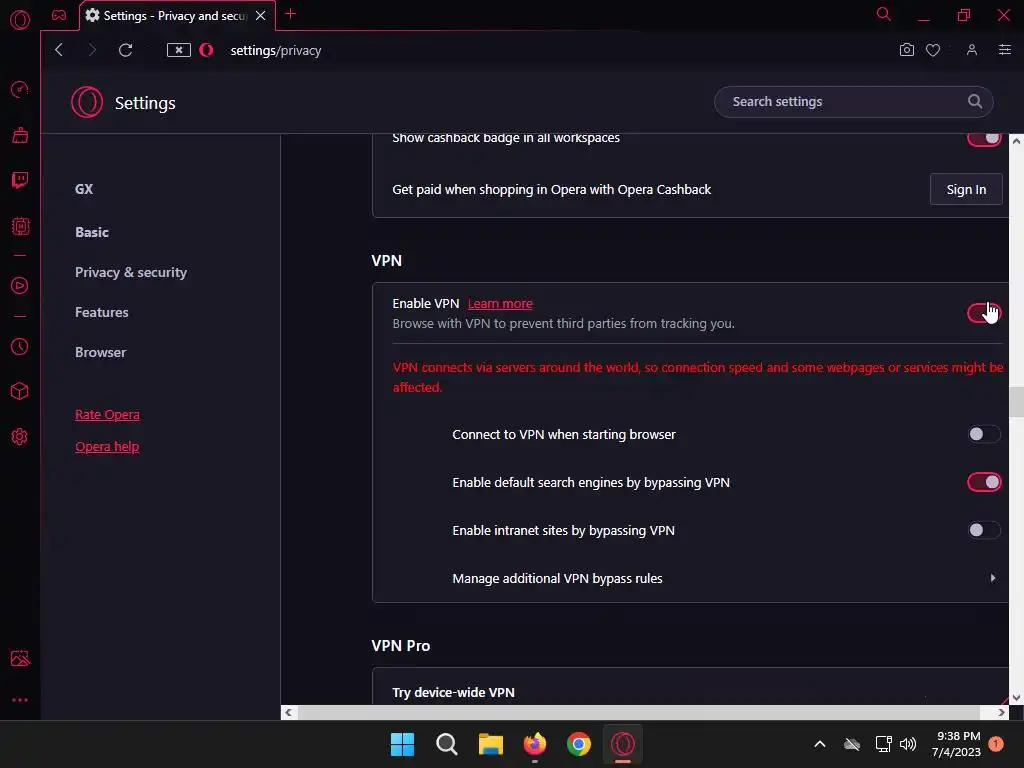Click the settings/privacy address bar

pos(276,50)
